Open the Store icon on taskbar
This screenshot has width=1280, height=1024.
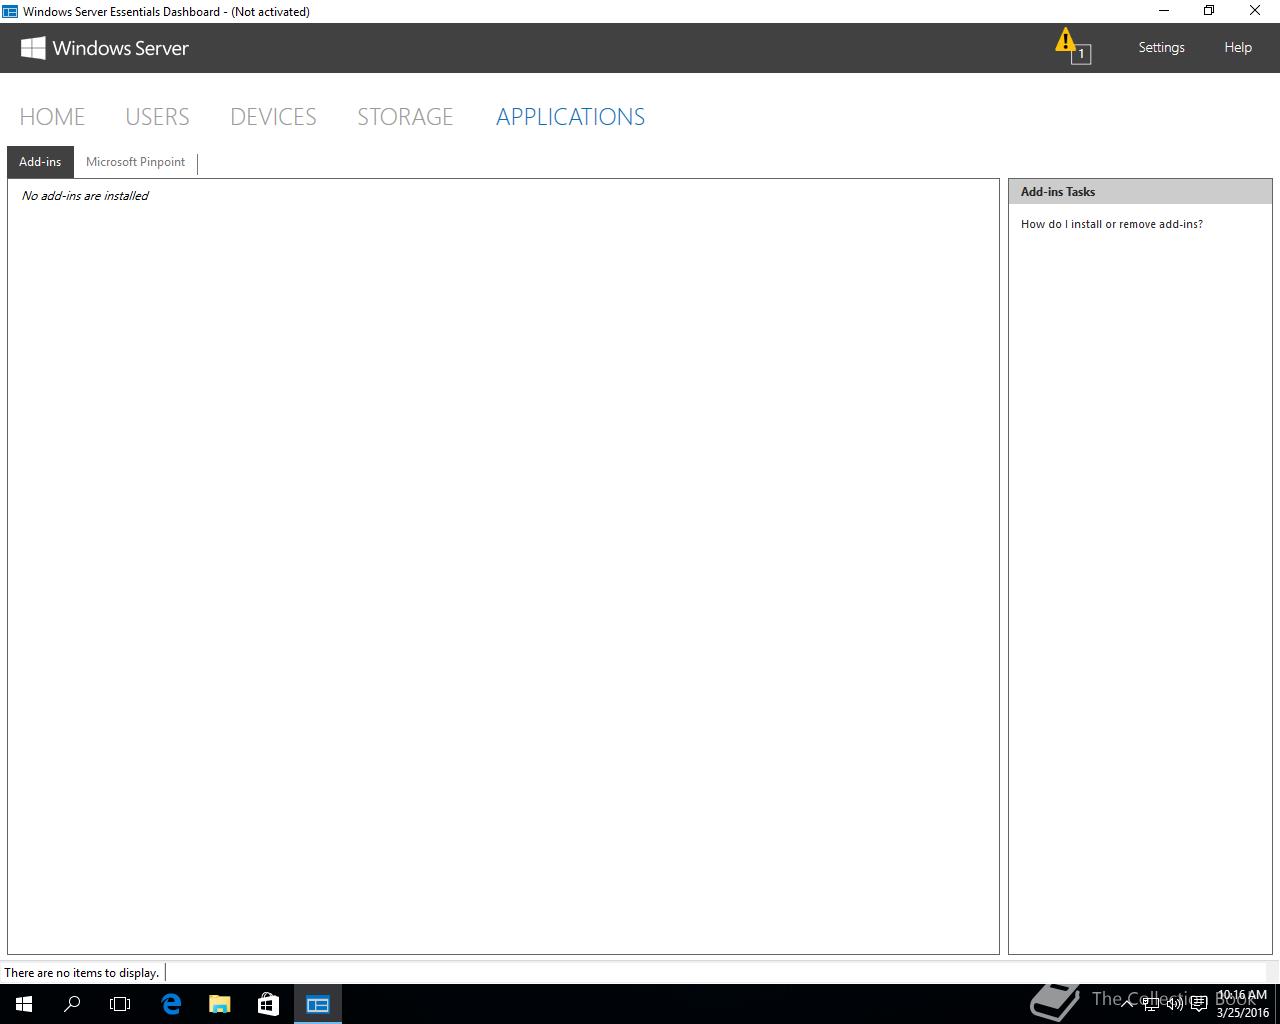(x=268, y=1004)
